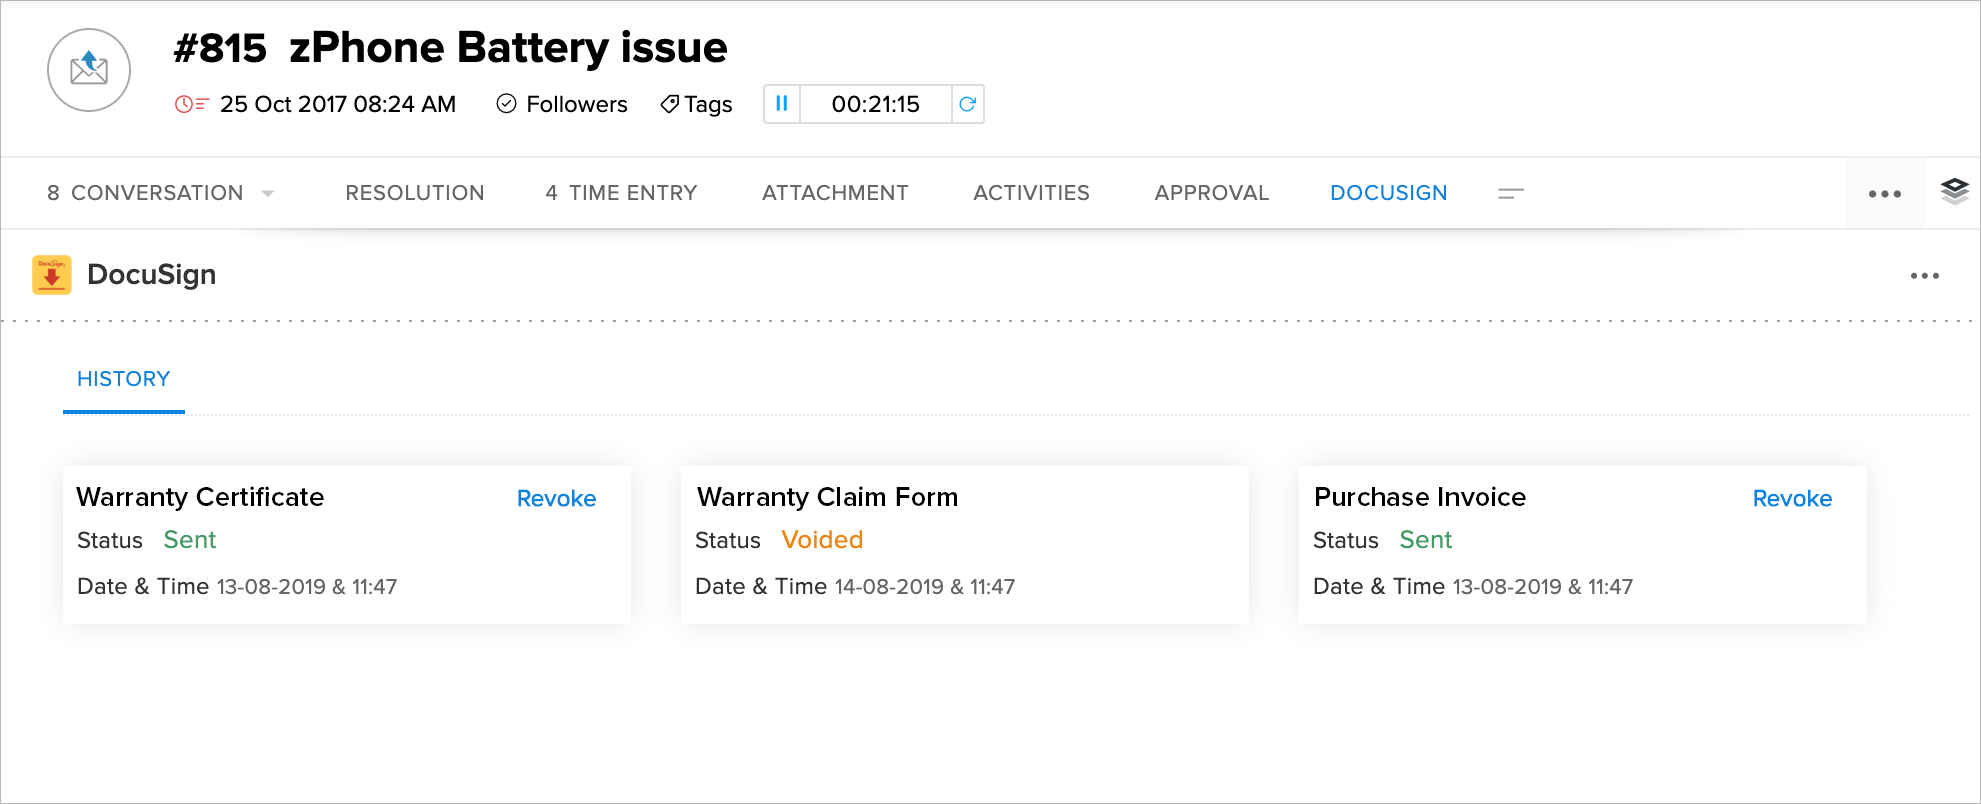This screenshot has width=1981, height=804.
Task: Open the Approval tab
Action: click(1211, 193)
